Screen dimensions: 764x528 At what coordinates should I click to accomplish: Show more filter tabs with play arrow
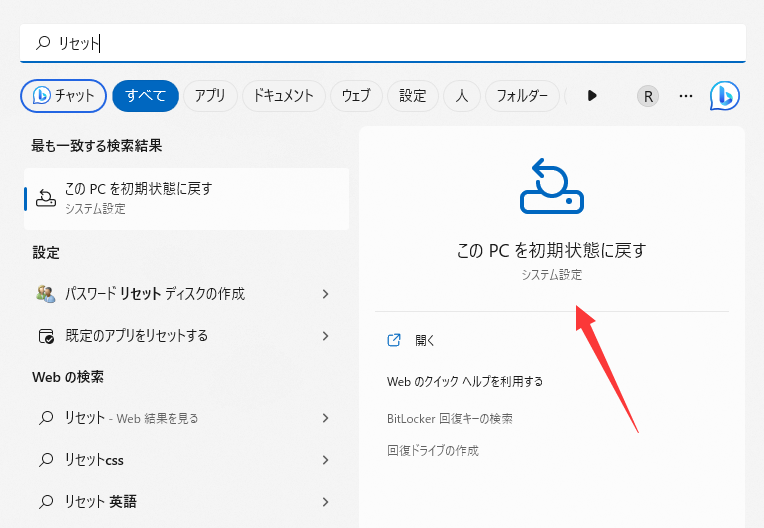click(592, 95)
